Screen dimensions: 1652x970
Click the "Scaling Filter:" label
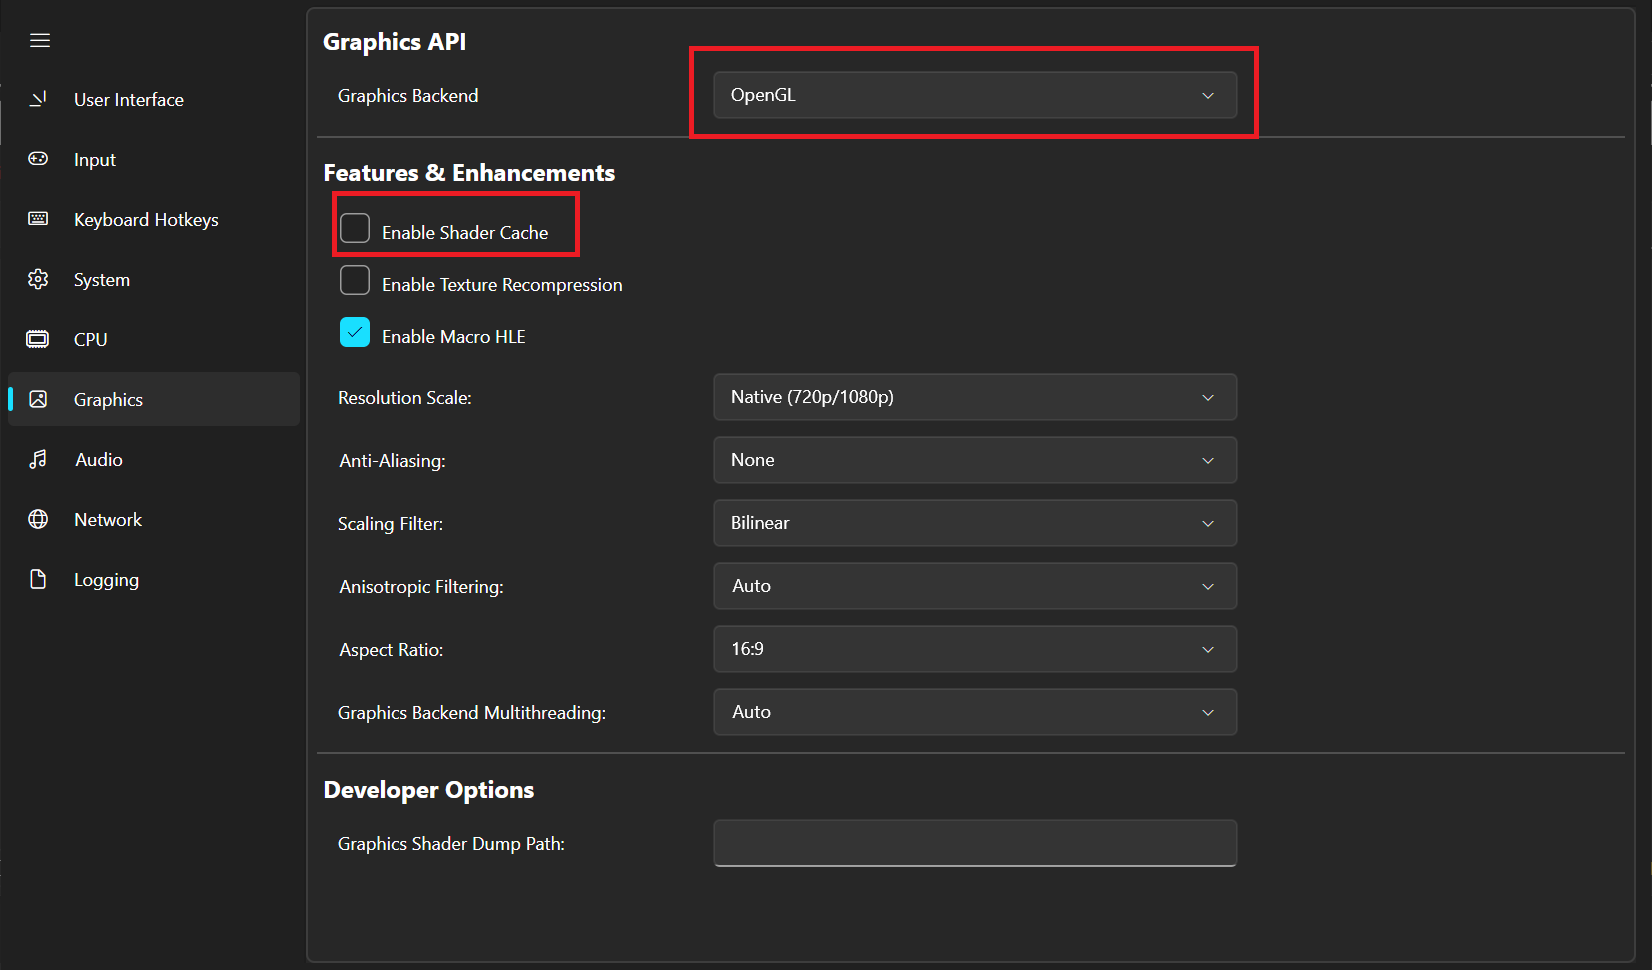click(x=390, y=524)
